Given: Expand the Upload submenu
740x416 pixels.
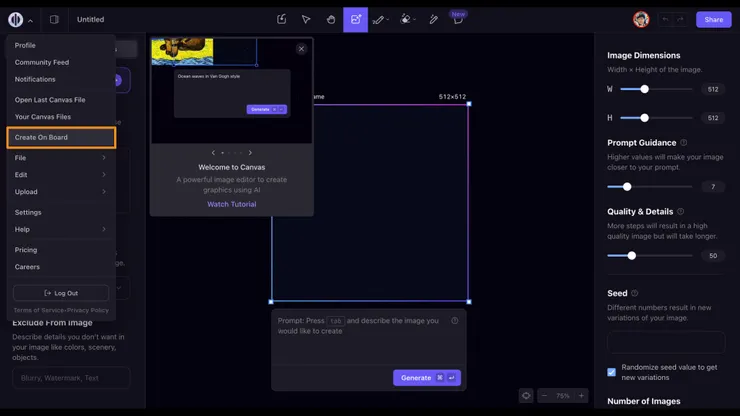Looking at the screenshot, I should click(x=60, y=192).
